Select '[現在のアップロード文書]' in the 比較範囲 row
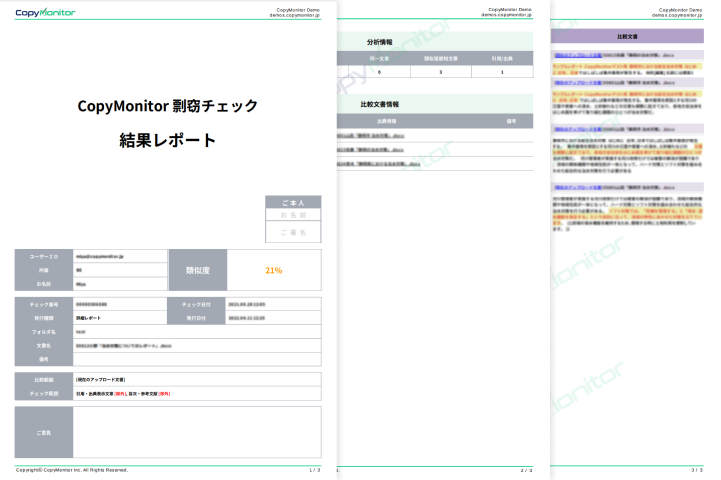Image resolution: width=721 pixels, height=480 pixels. (100, 380)
